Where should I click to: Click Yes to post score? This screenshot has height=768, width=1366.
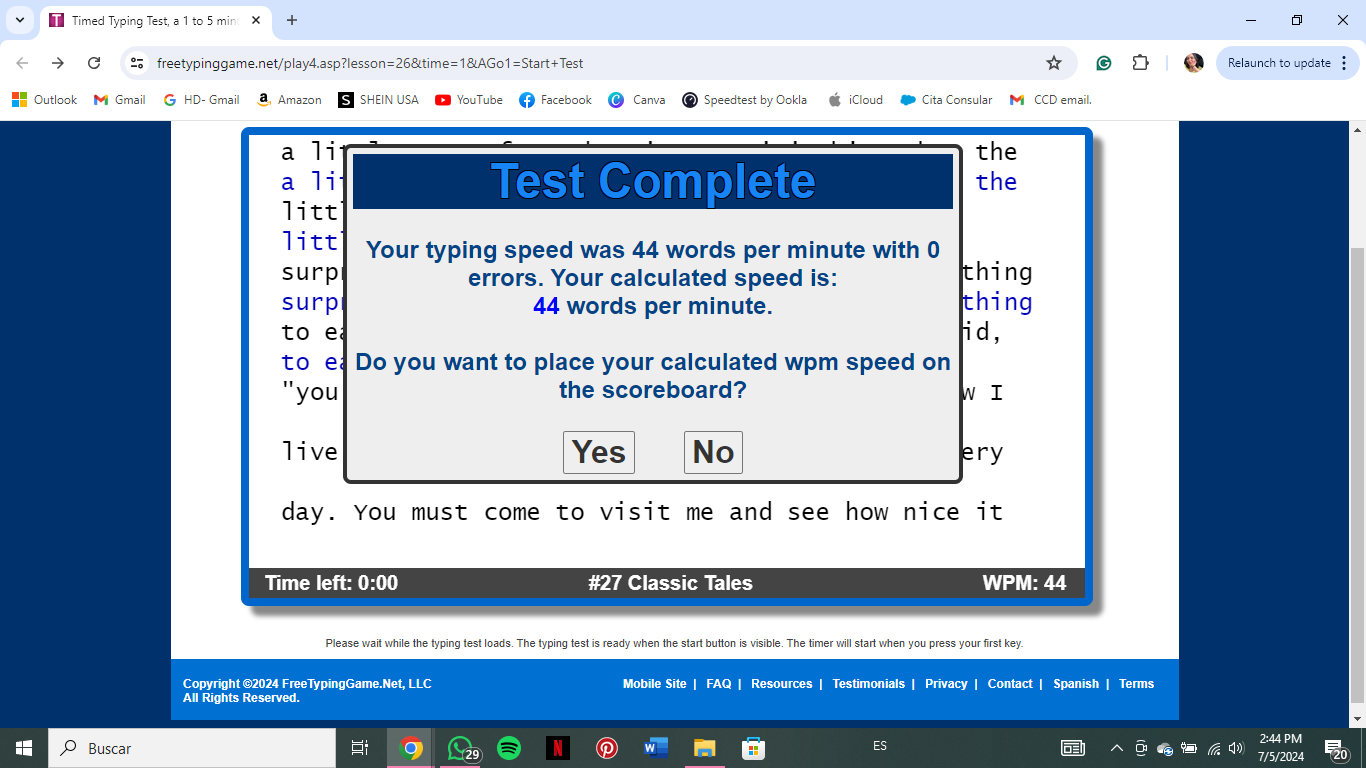coord(599,452)
